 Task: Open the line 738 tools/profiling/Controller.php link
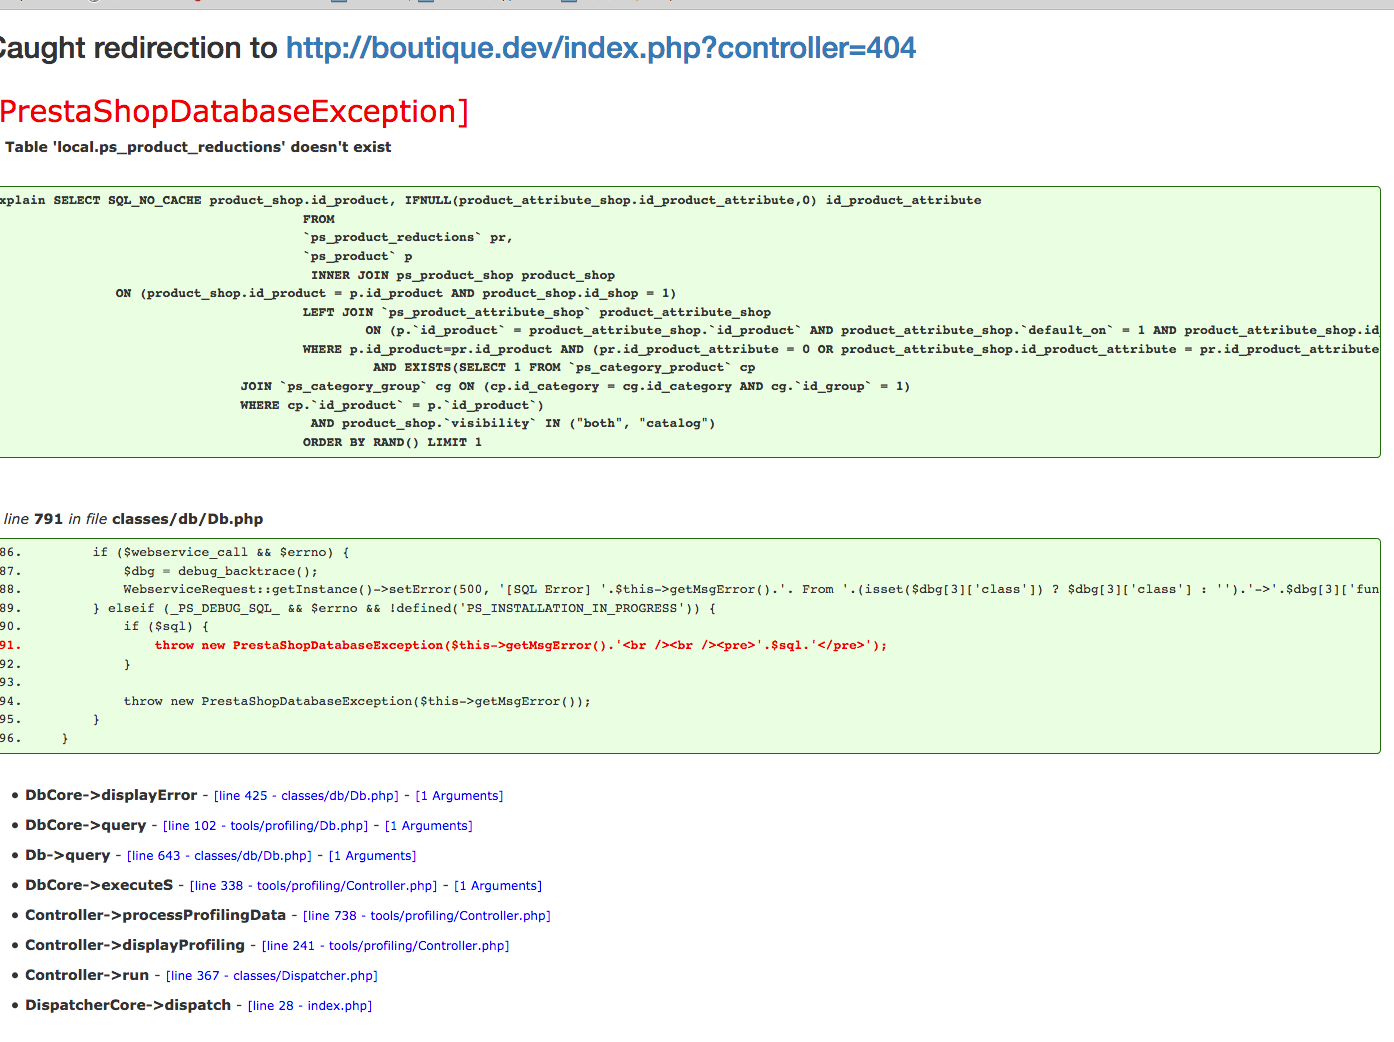click(x=427, y=916)
